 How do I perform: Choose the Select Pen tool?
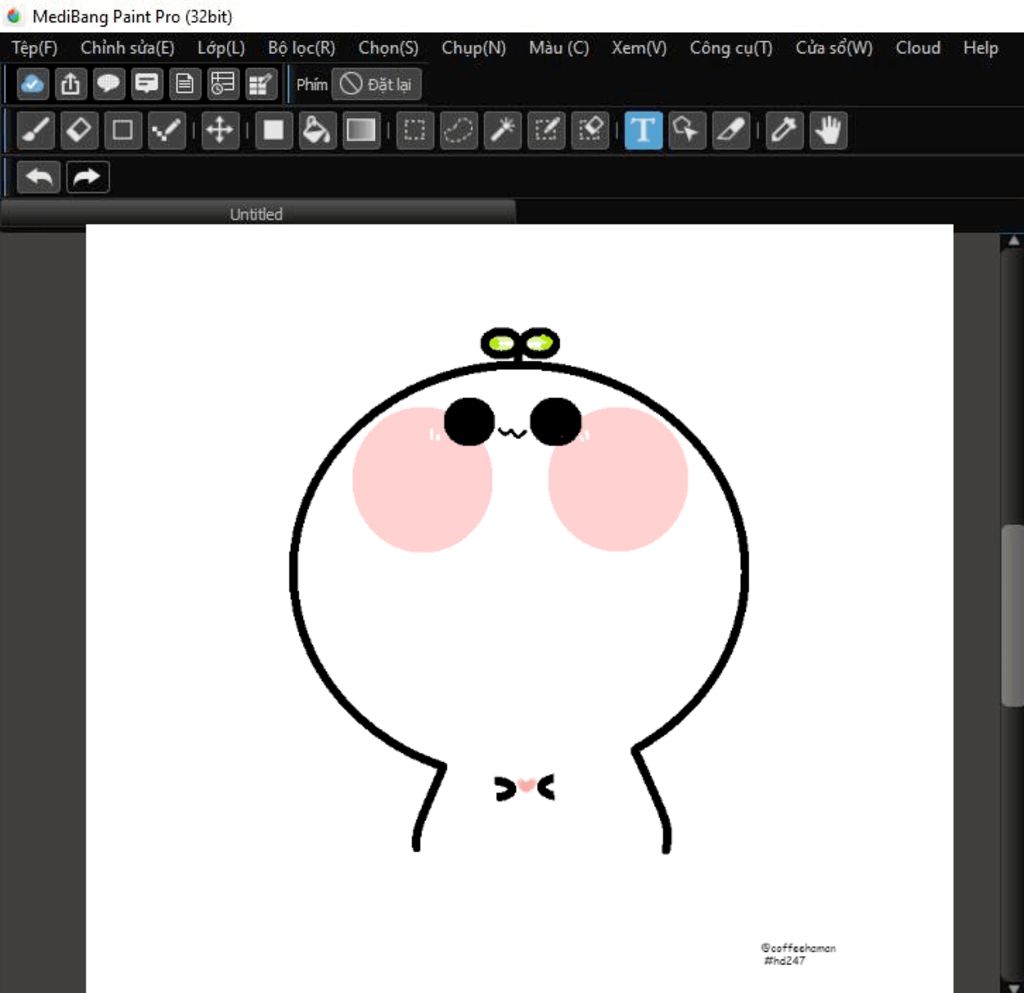(x=546, y=131)
